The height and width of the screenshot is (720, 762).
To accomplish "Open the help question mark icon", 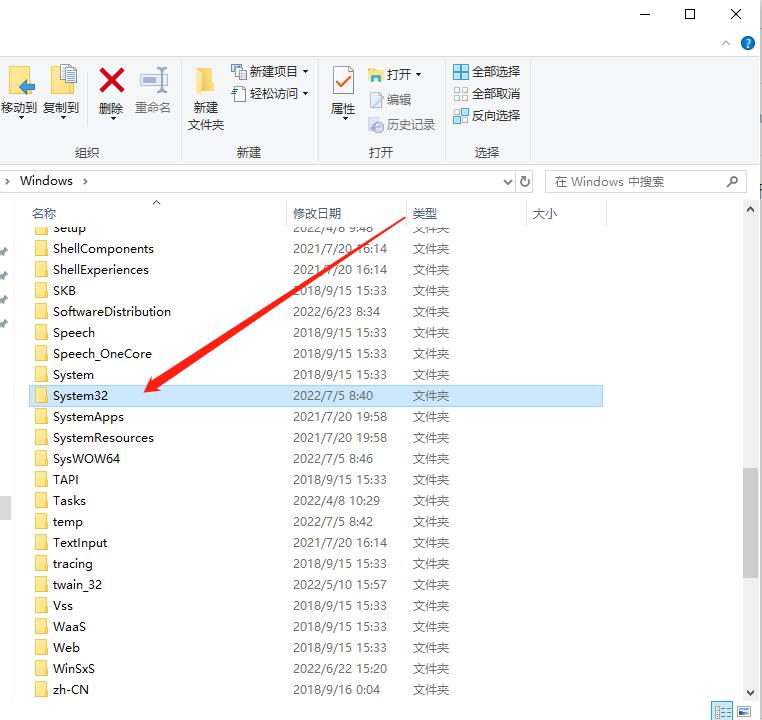I will point(747,43).
